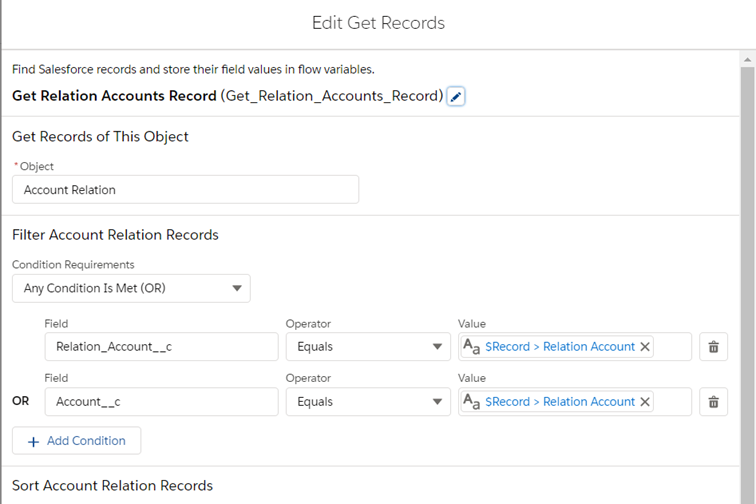Expand the Operator dropdown for Account__c
The height and width of the screenshot is (504, 756).
tap(367, 402)
